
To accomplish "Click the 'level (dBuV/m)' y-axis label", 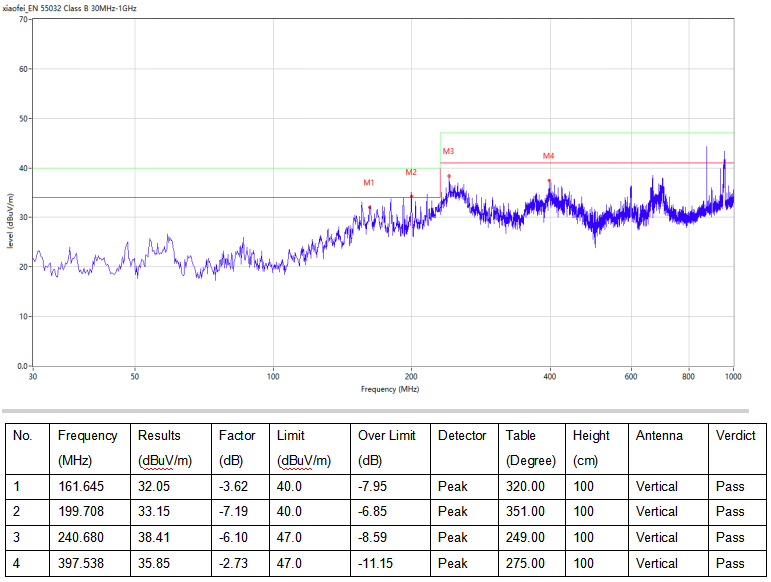I will click(x=10, y=221).
